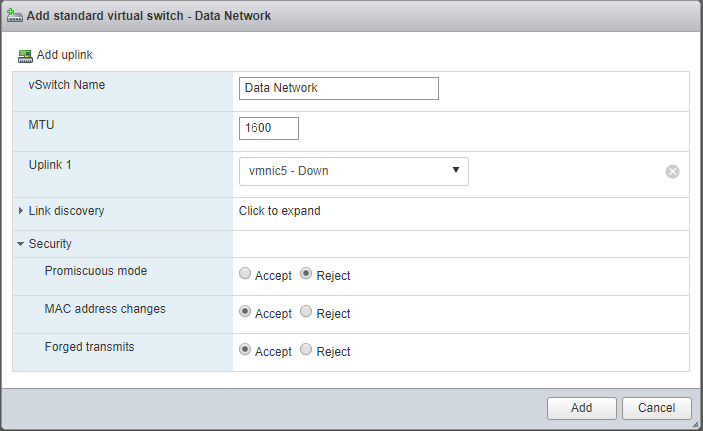703x431 pixels.
Task: Grab the dialog resize handle corner
Action: pos(696,424)
